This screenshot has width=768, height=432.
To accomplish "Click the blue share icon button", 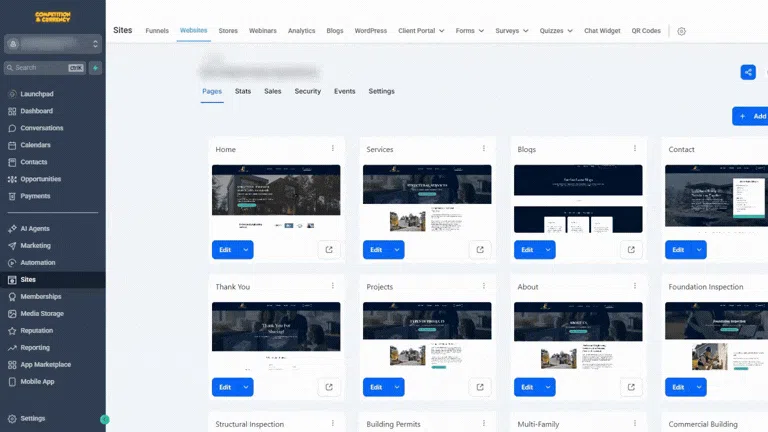I will tap(748, 72).
